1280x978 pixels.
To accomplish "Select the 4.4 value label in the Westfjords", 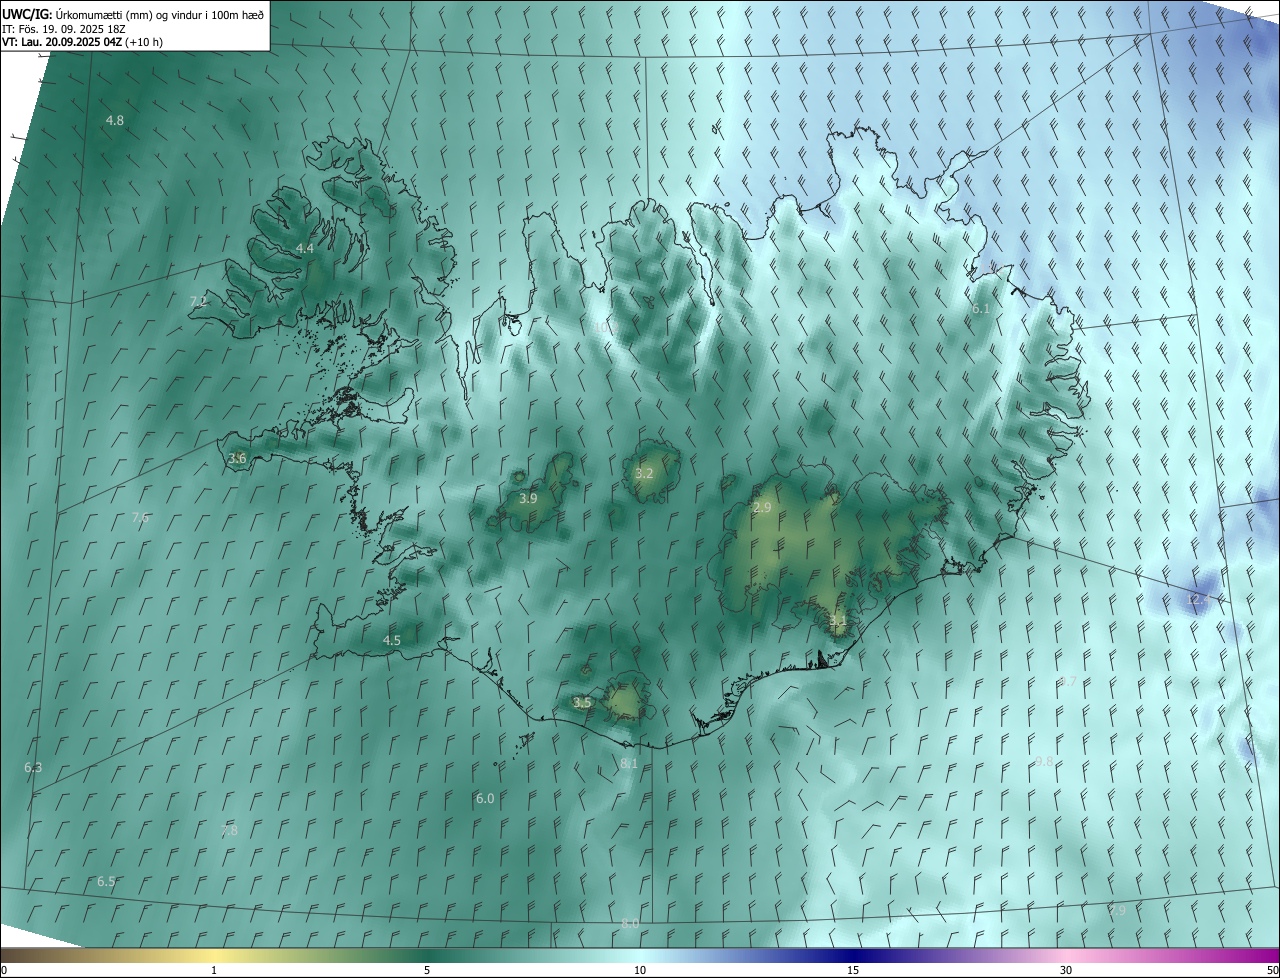I will (x=305, y=248).
